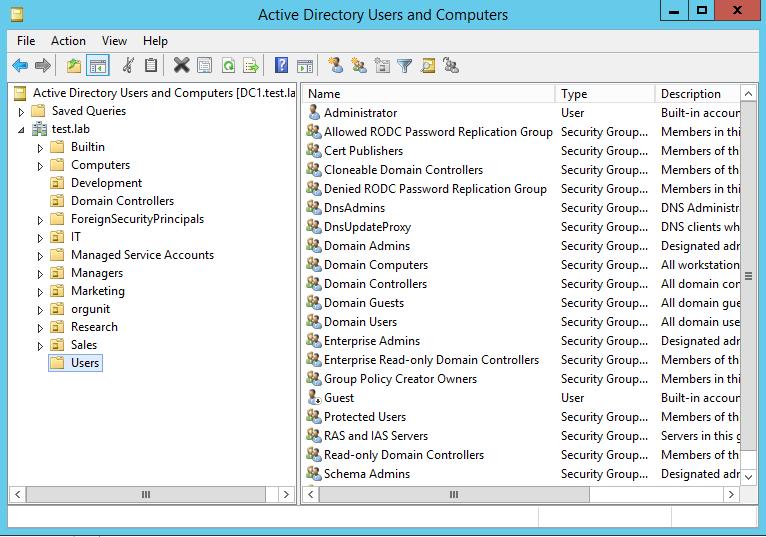Expand the Marketing organizational unit
The height and width of the screenshot is (537, 766).
point(40,292)
